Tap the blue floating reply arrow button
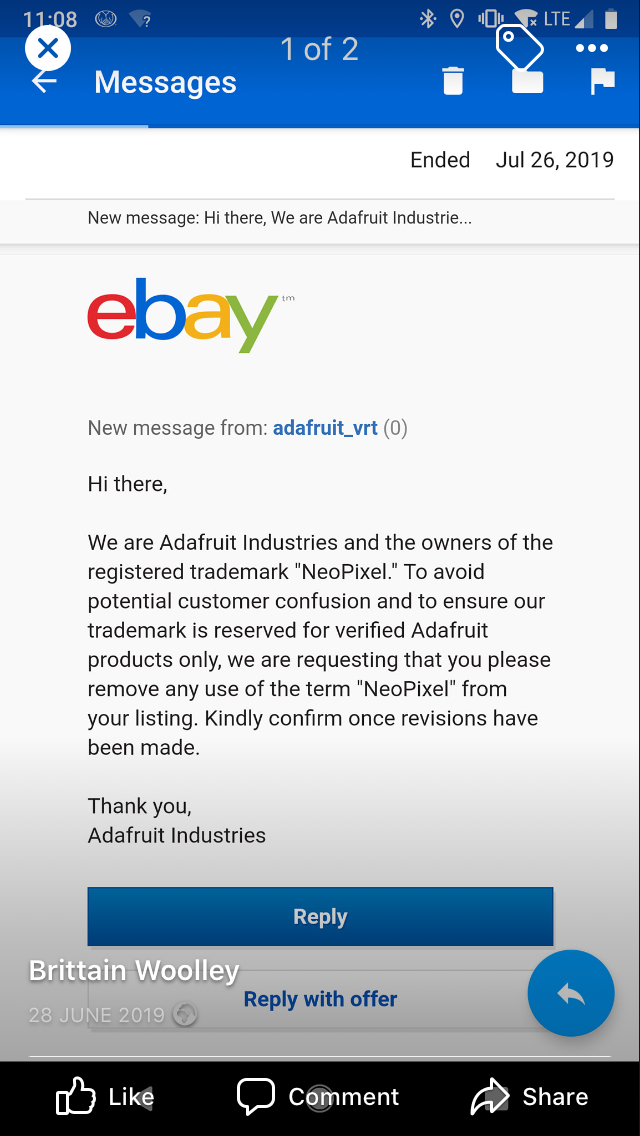The width and height of the screenshot is (640, 1136). coord(571,993)
